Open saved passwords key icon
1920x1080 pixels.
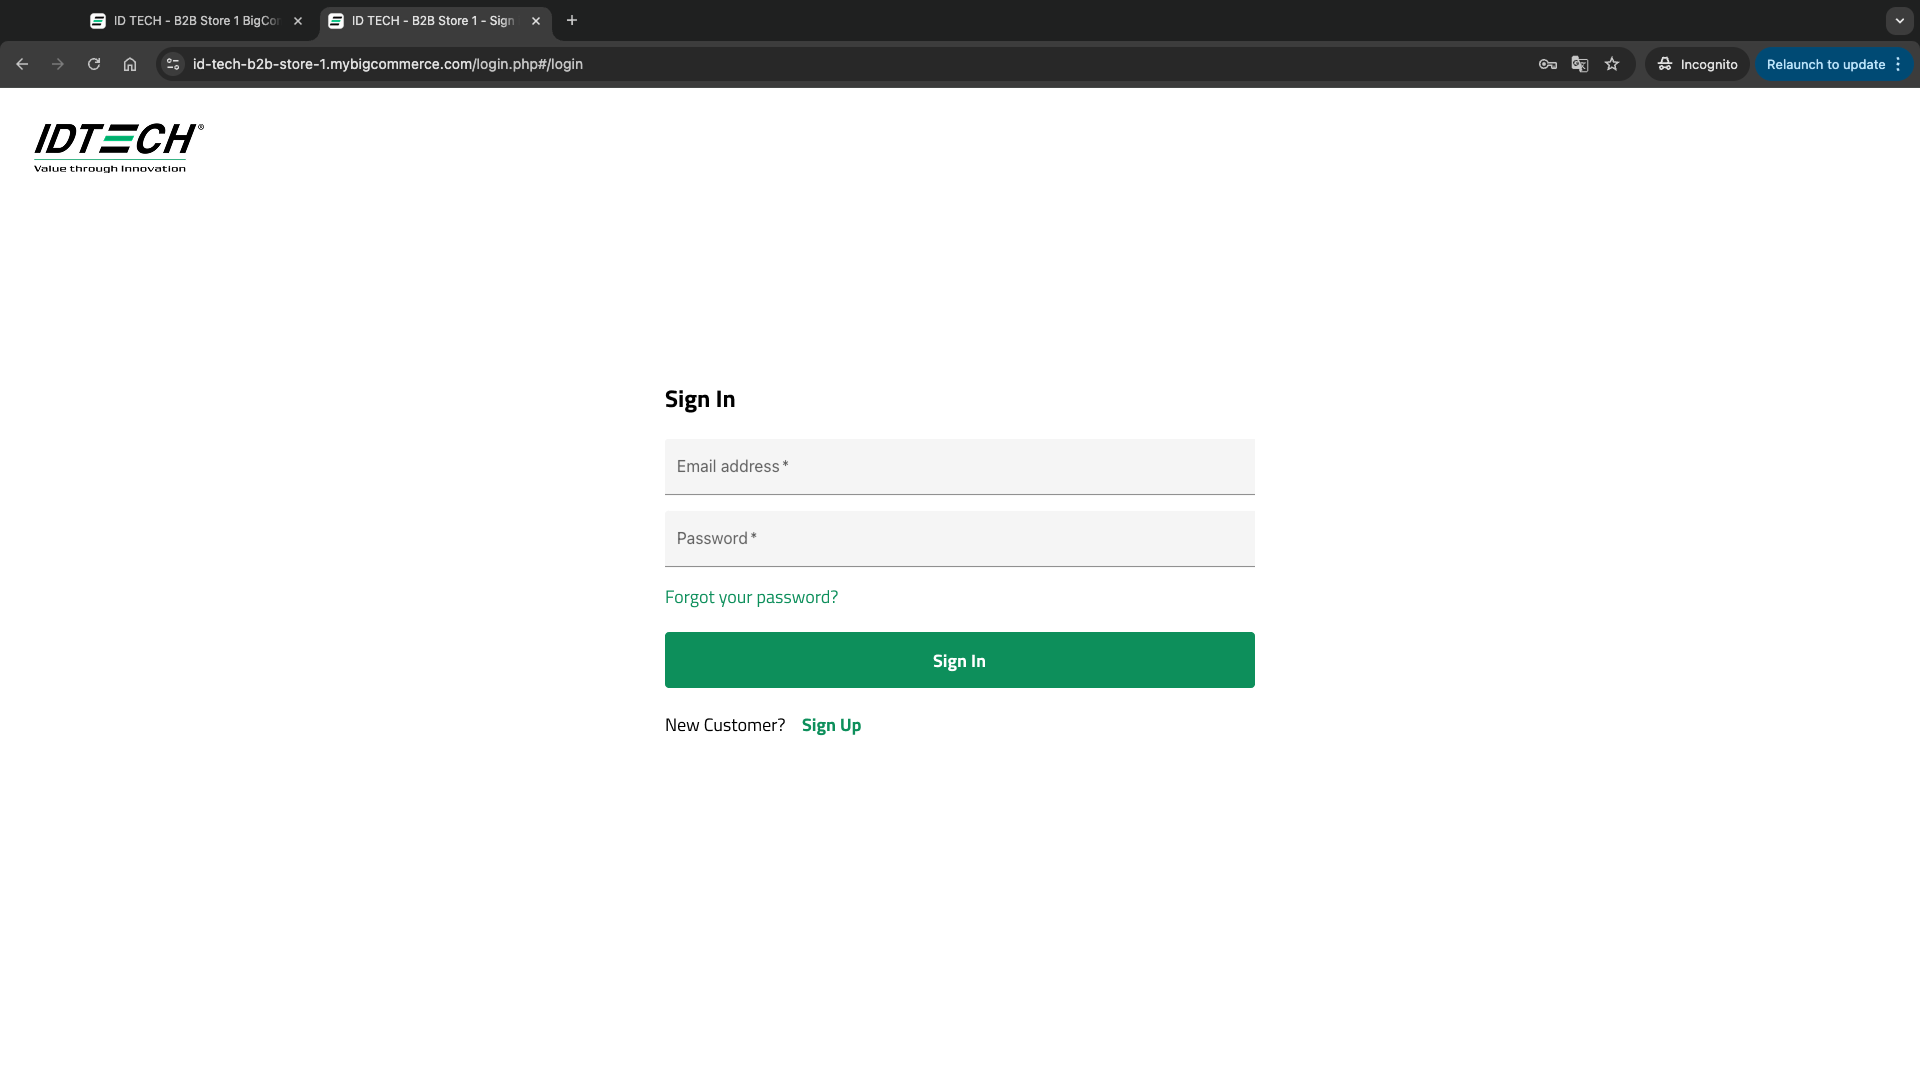[x=1547, y=64]
